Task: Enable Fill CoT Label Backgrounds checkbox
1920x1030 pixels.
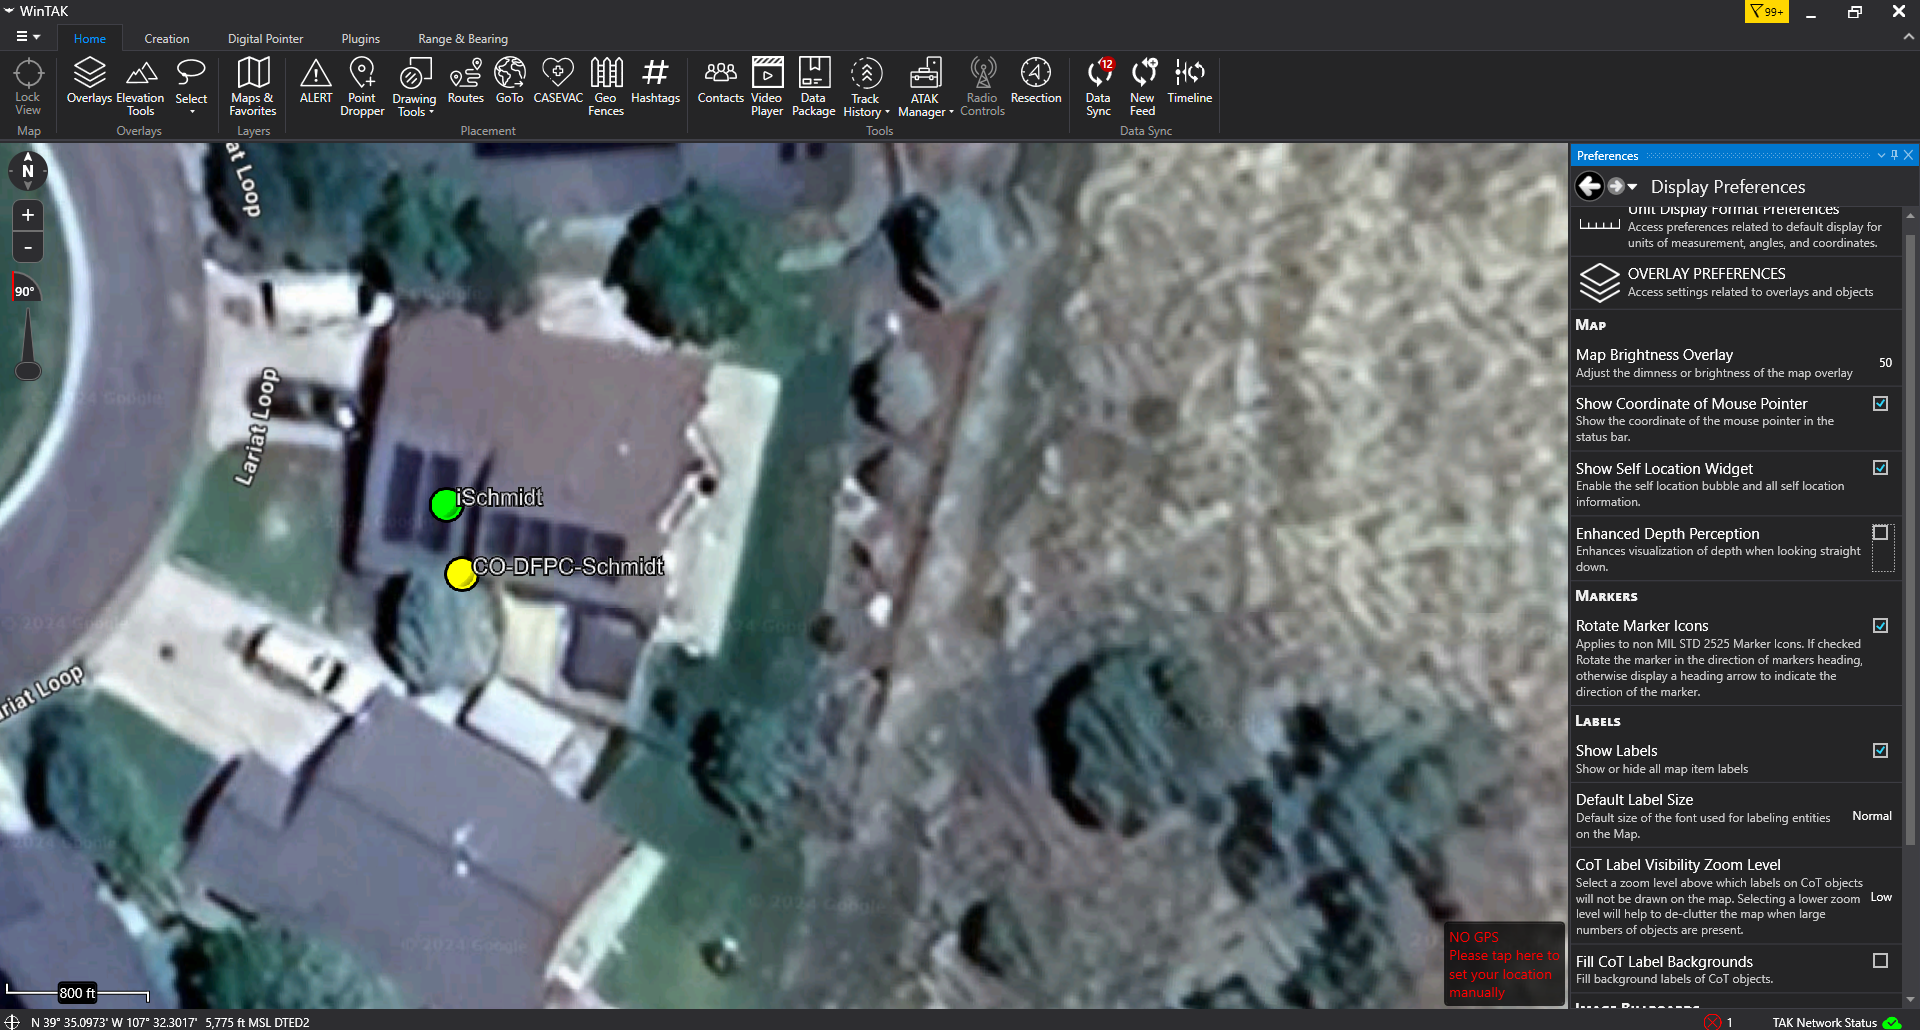Action: click(1880, 961)
